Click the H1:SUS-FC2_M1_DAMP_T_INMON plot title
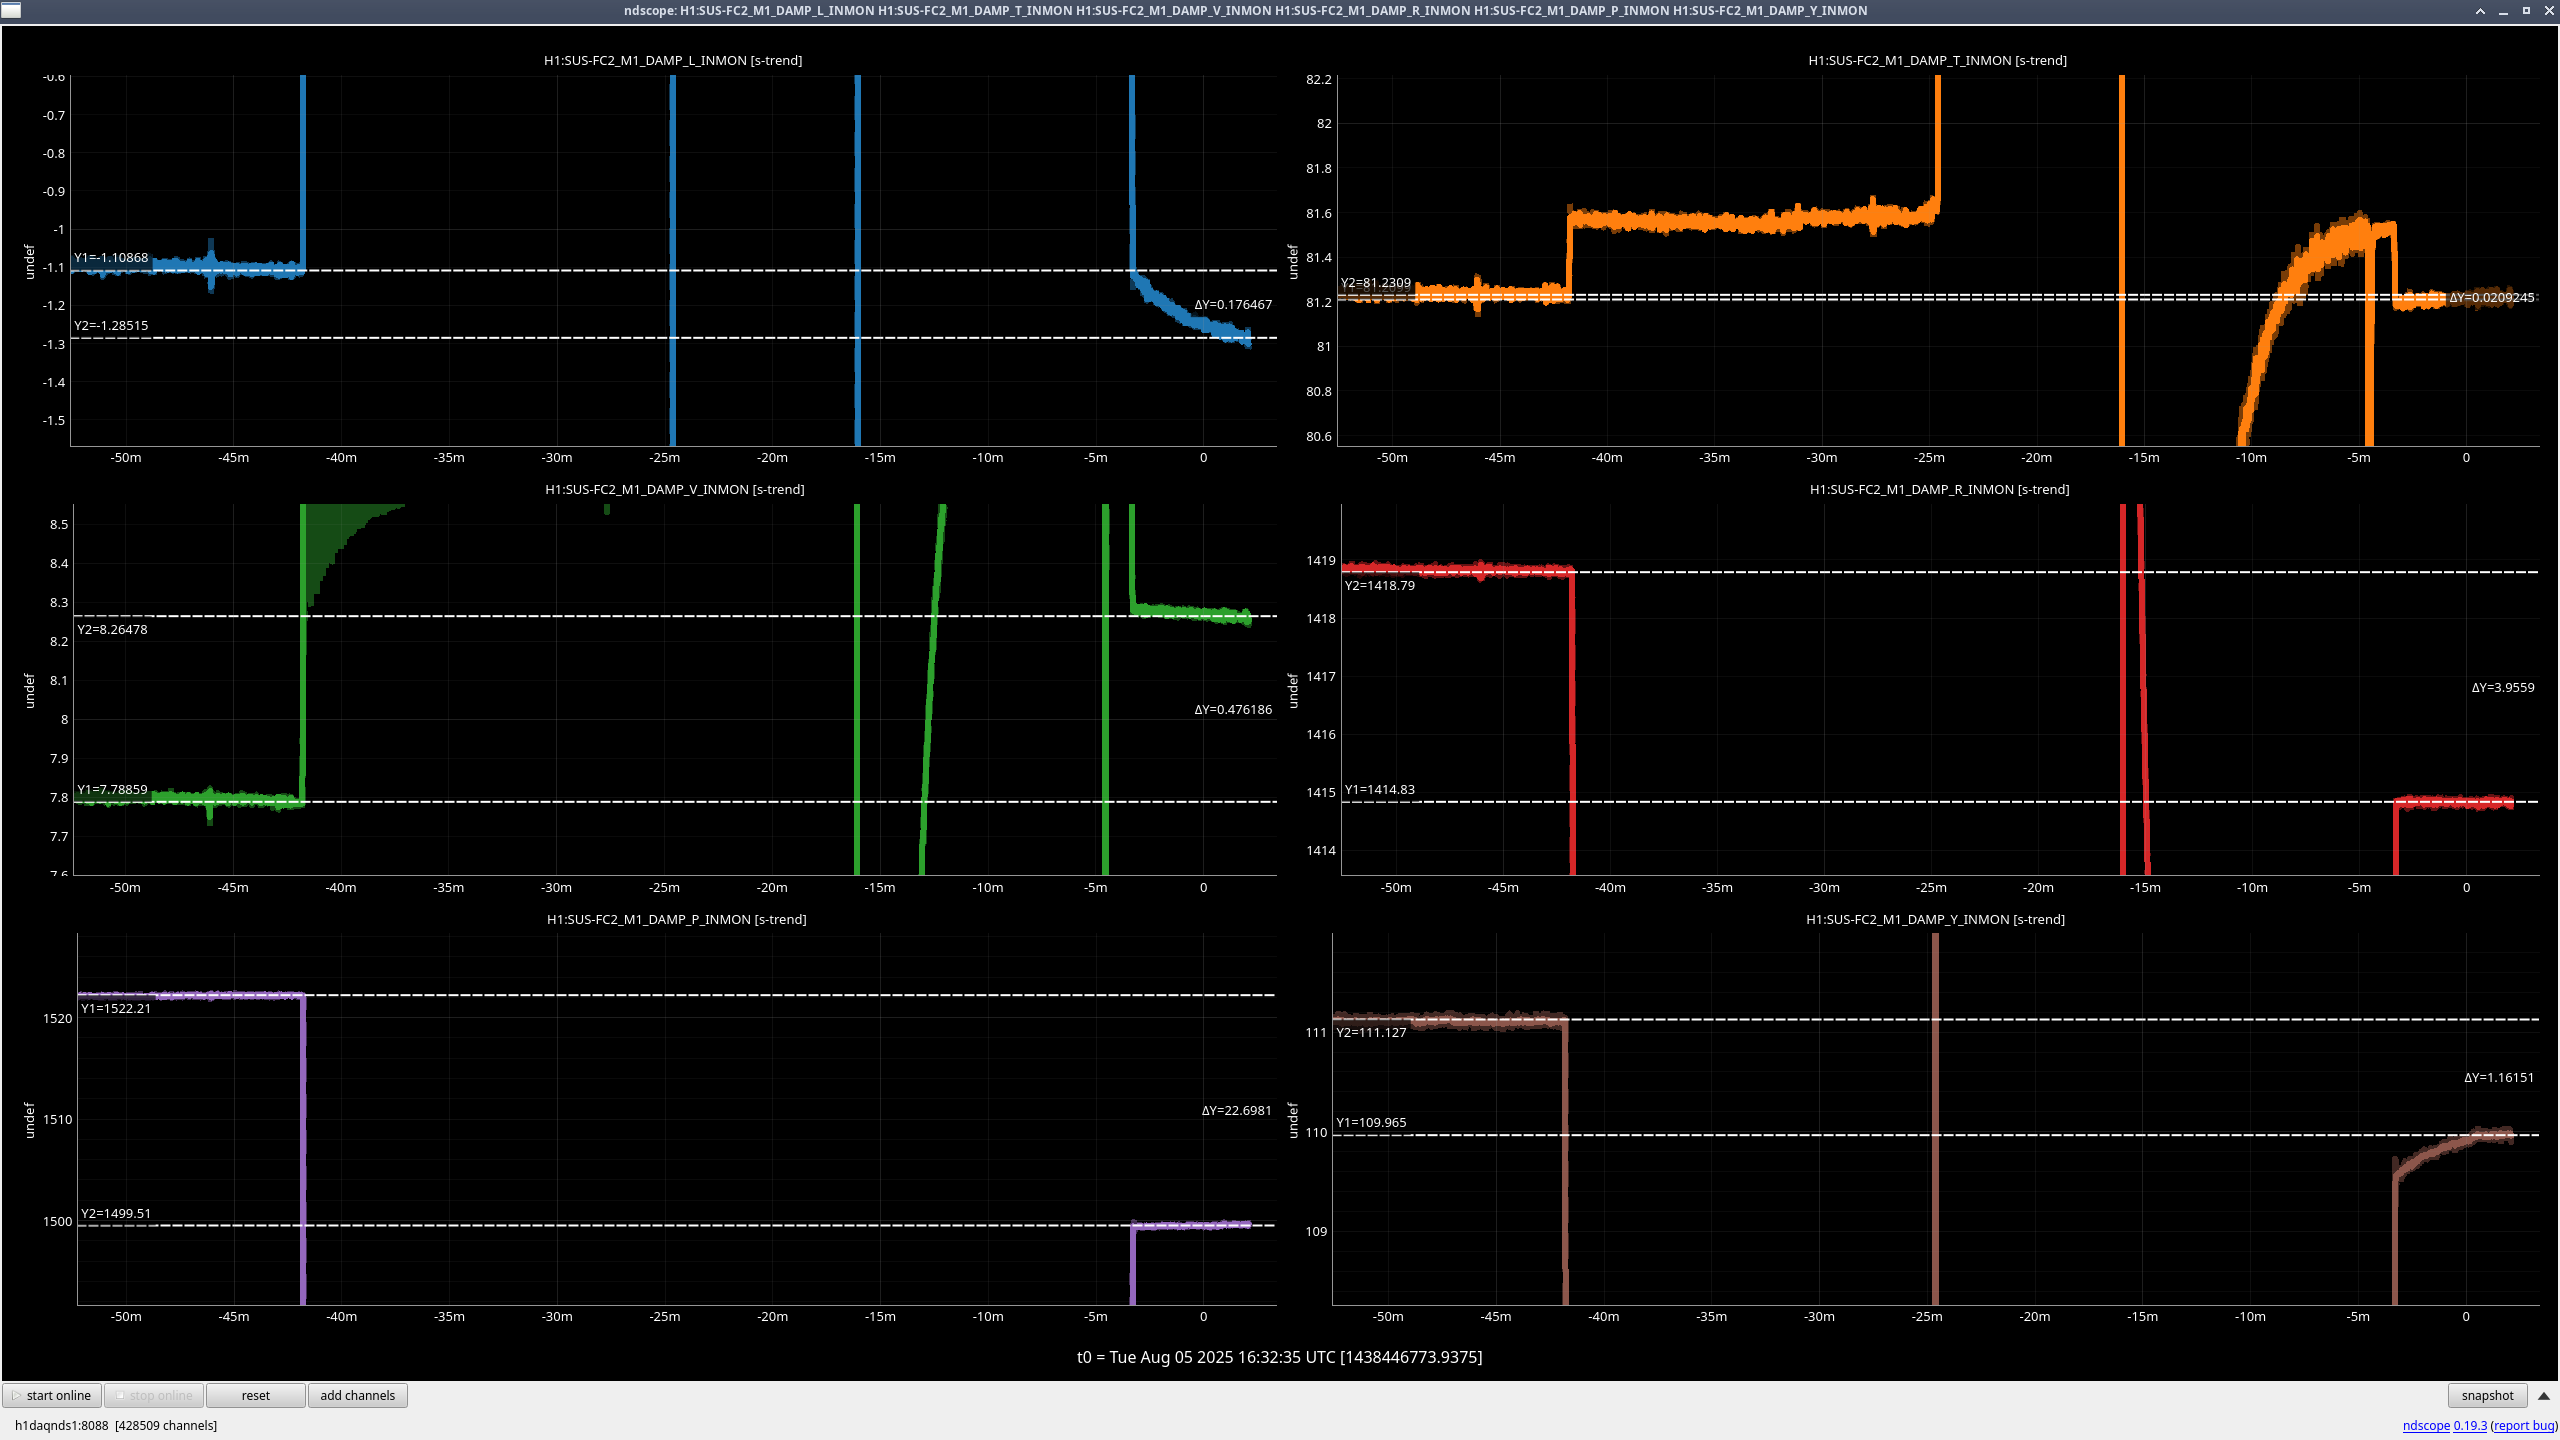Viewport: 2560px width, 1440px height. 1937,60
